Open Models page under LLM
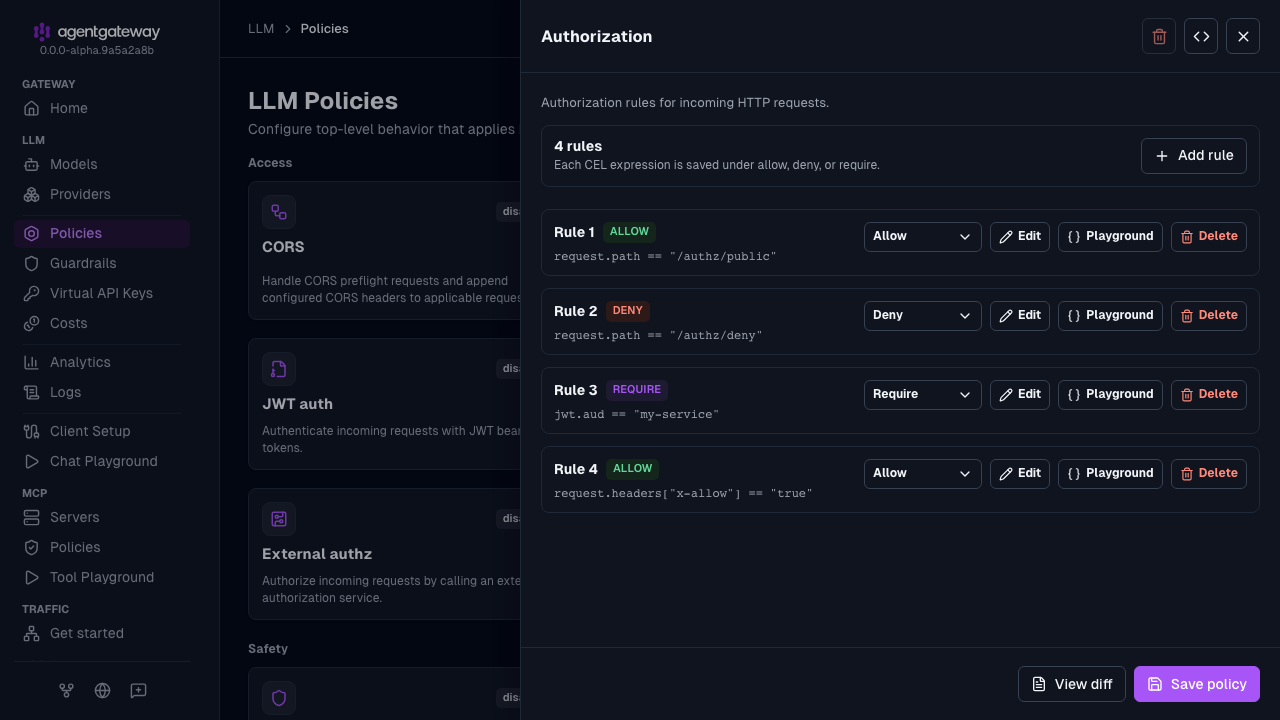Viewport: 1280px width, 720px height. (x=102, y=164)
